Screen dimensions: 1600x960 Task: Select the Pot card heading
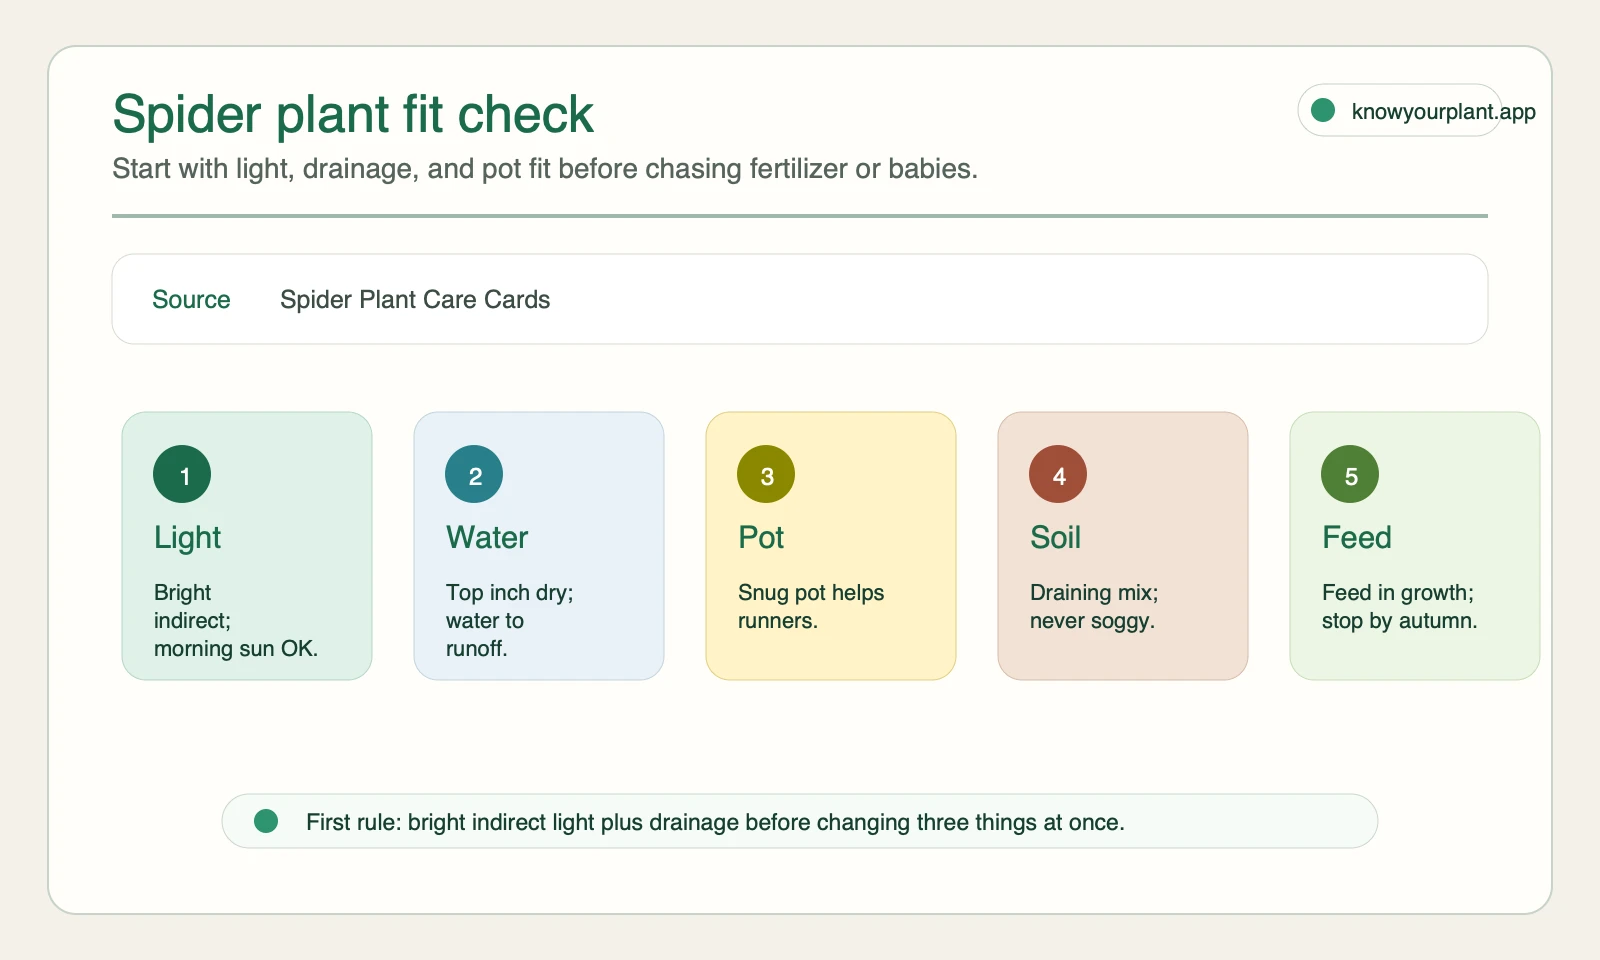[761, 537]
